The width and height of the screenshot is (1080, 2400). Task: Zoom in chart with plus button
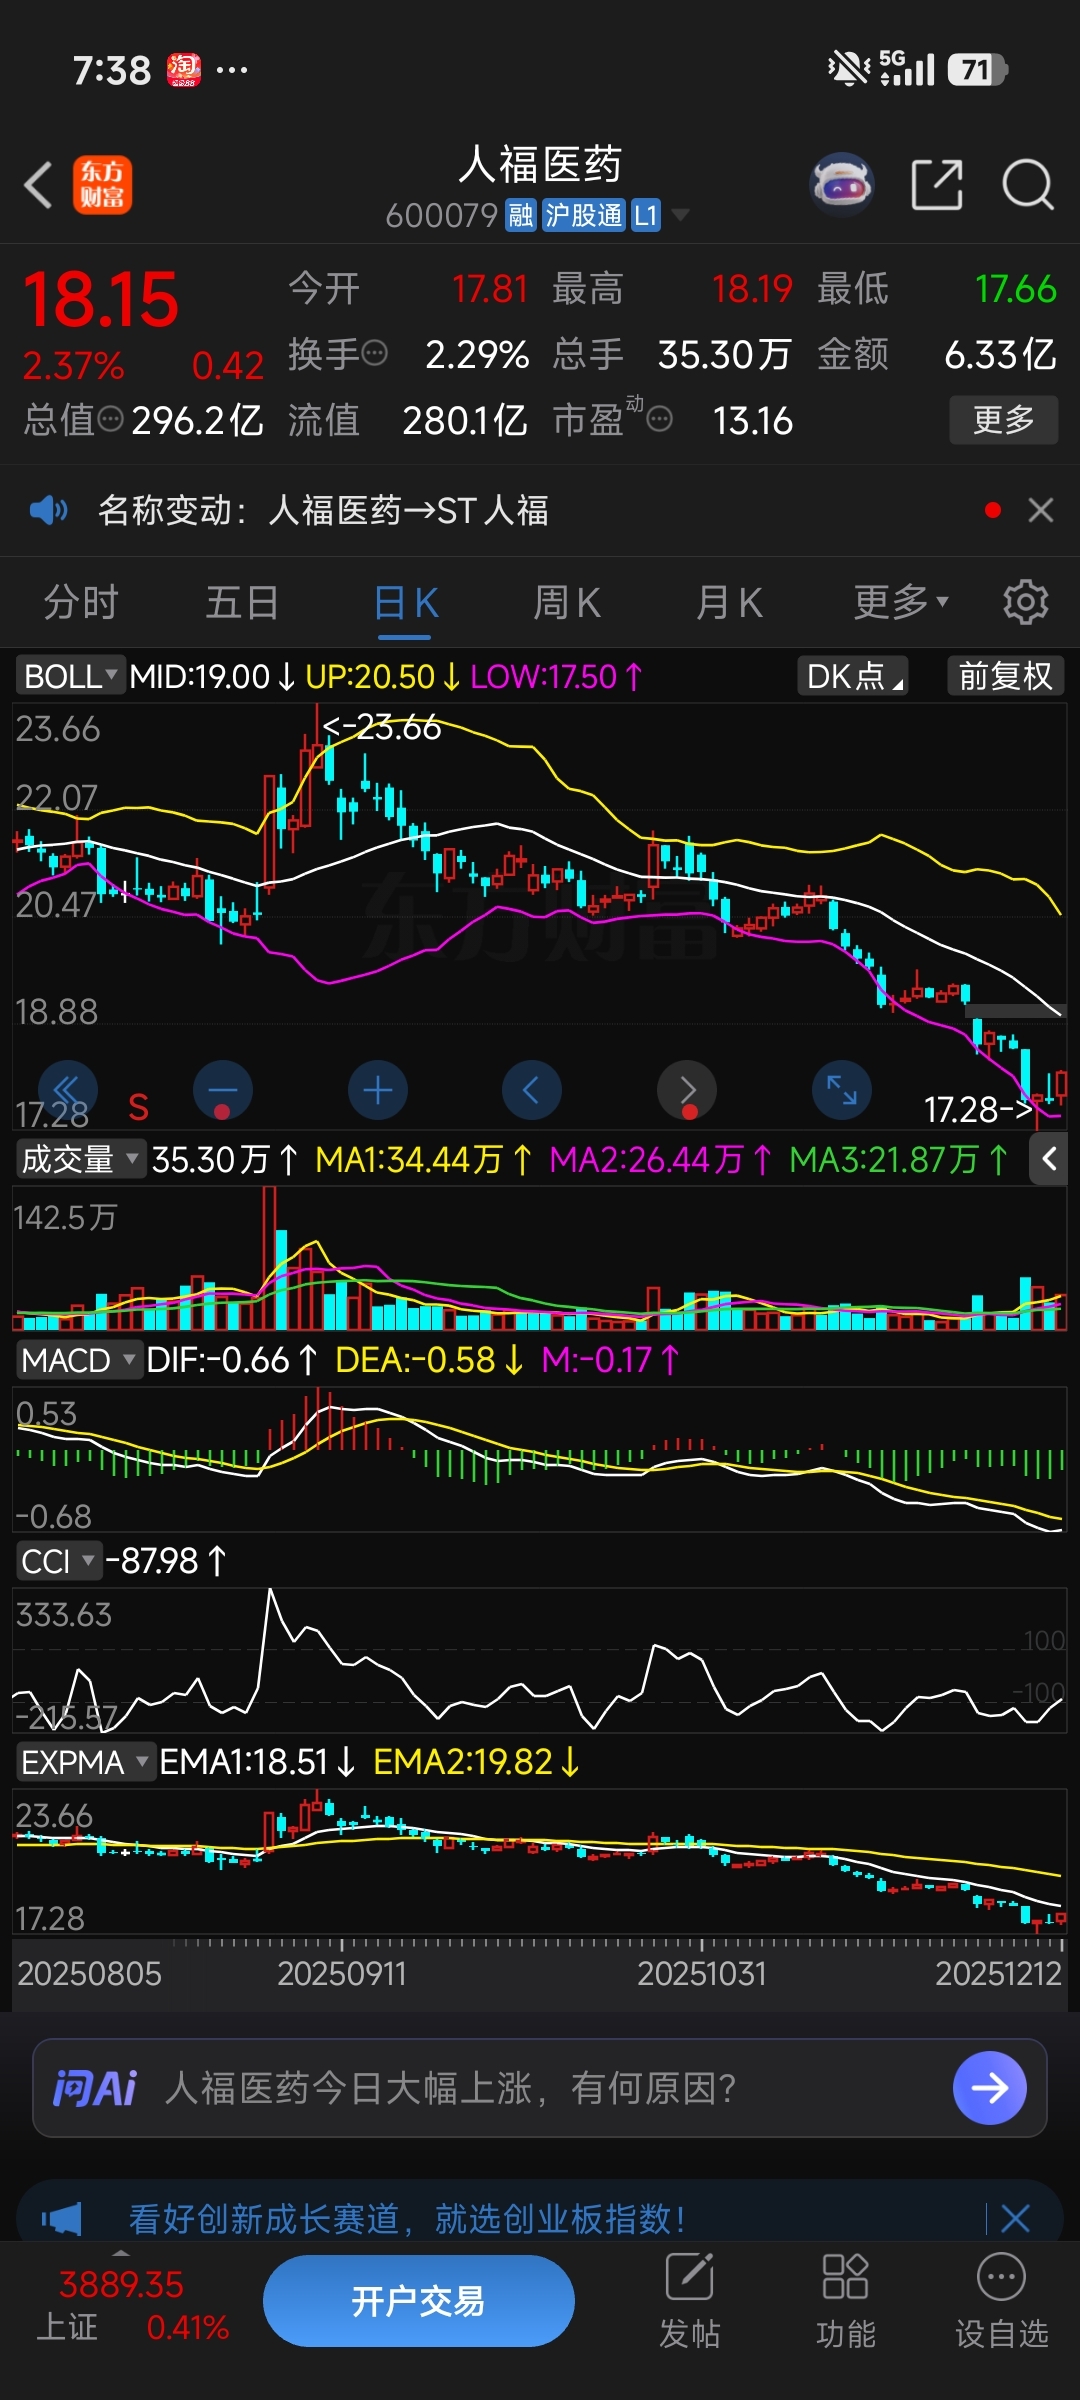[377, 1090]
